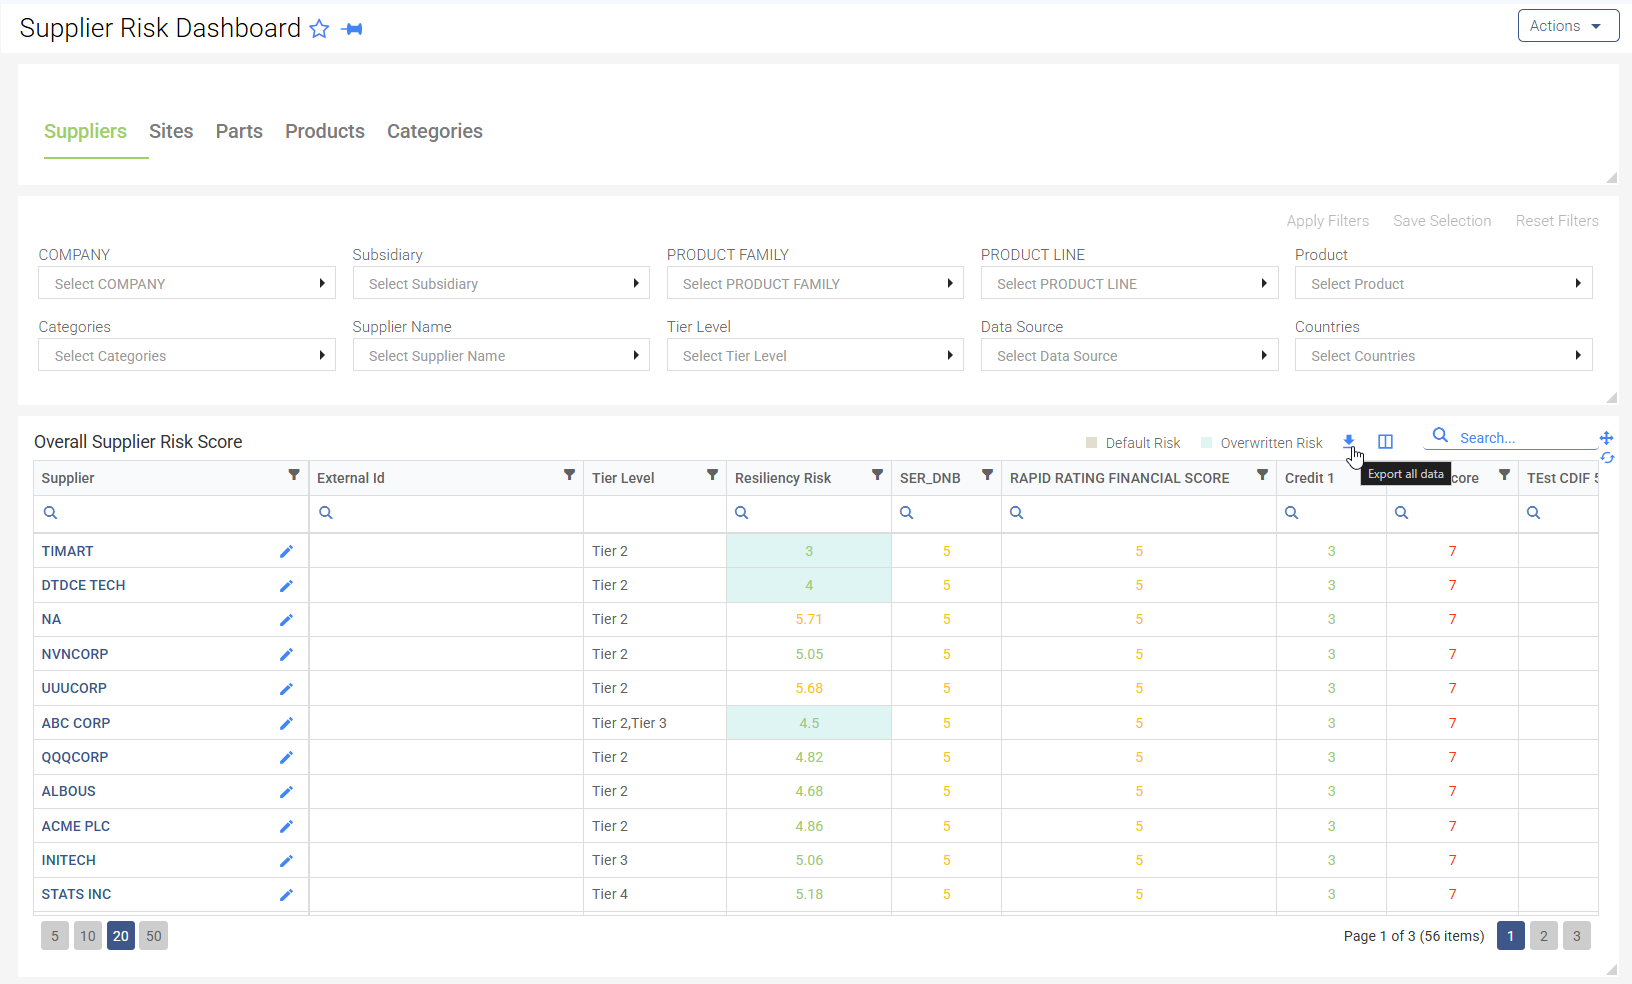Filter the RAPID RATING FINANCIAL SCORE column
Screen dimensions: 1632x984
click(x=1262, y=475)
